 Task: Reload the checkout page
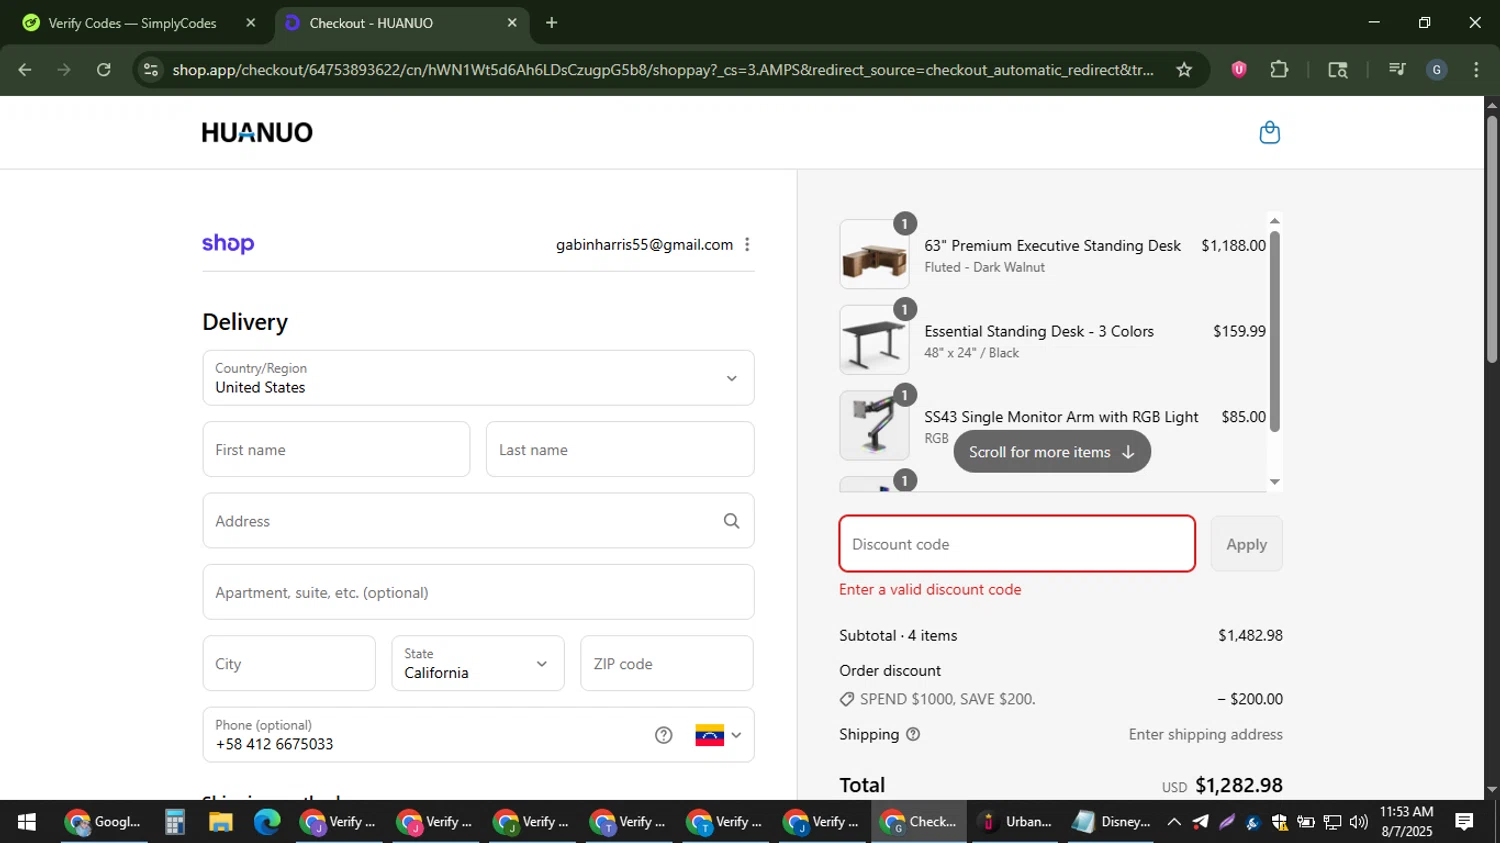104,69
